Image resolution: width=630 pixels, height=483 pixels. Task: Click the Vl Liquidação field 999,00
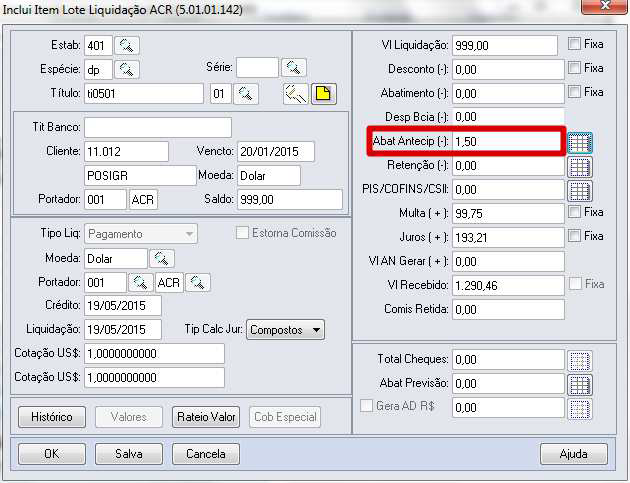click(x=505, y=45)
